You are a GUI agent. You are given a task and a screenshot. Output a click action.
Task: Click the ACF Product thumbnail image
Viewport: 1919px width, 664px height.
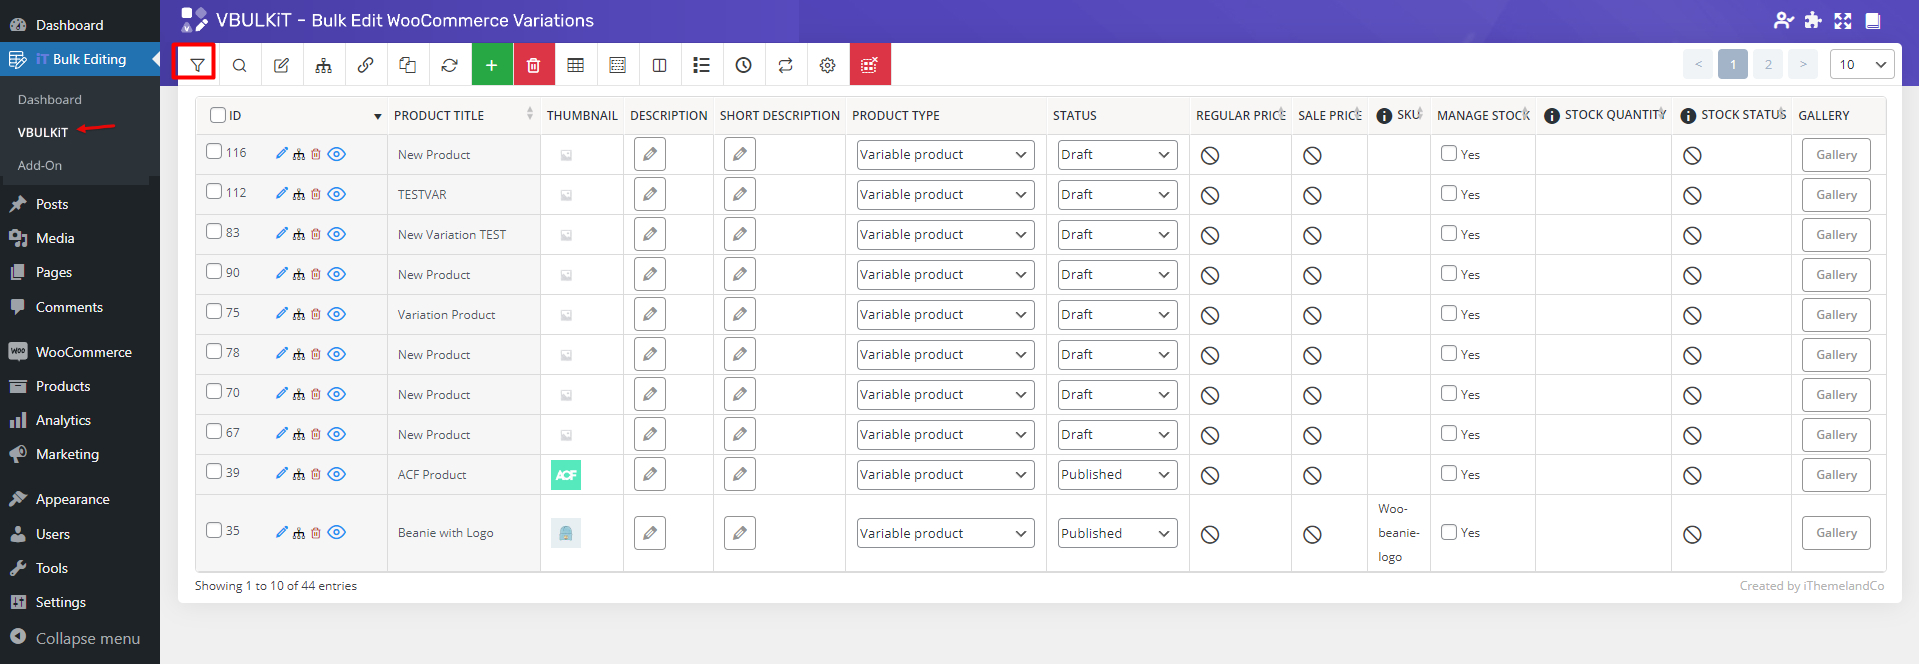pyautogui.click(x=566, y=475)
